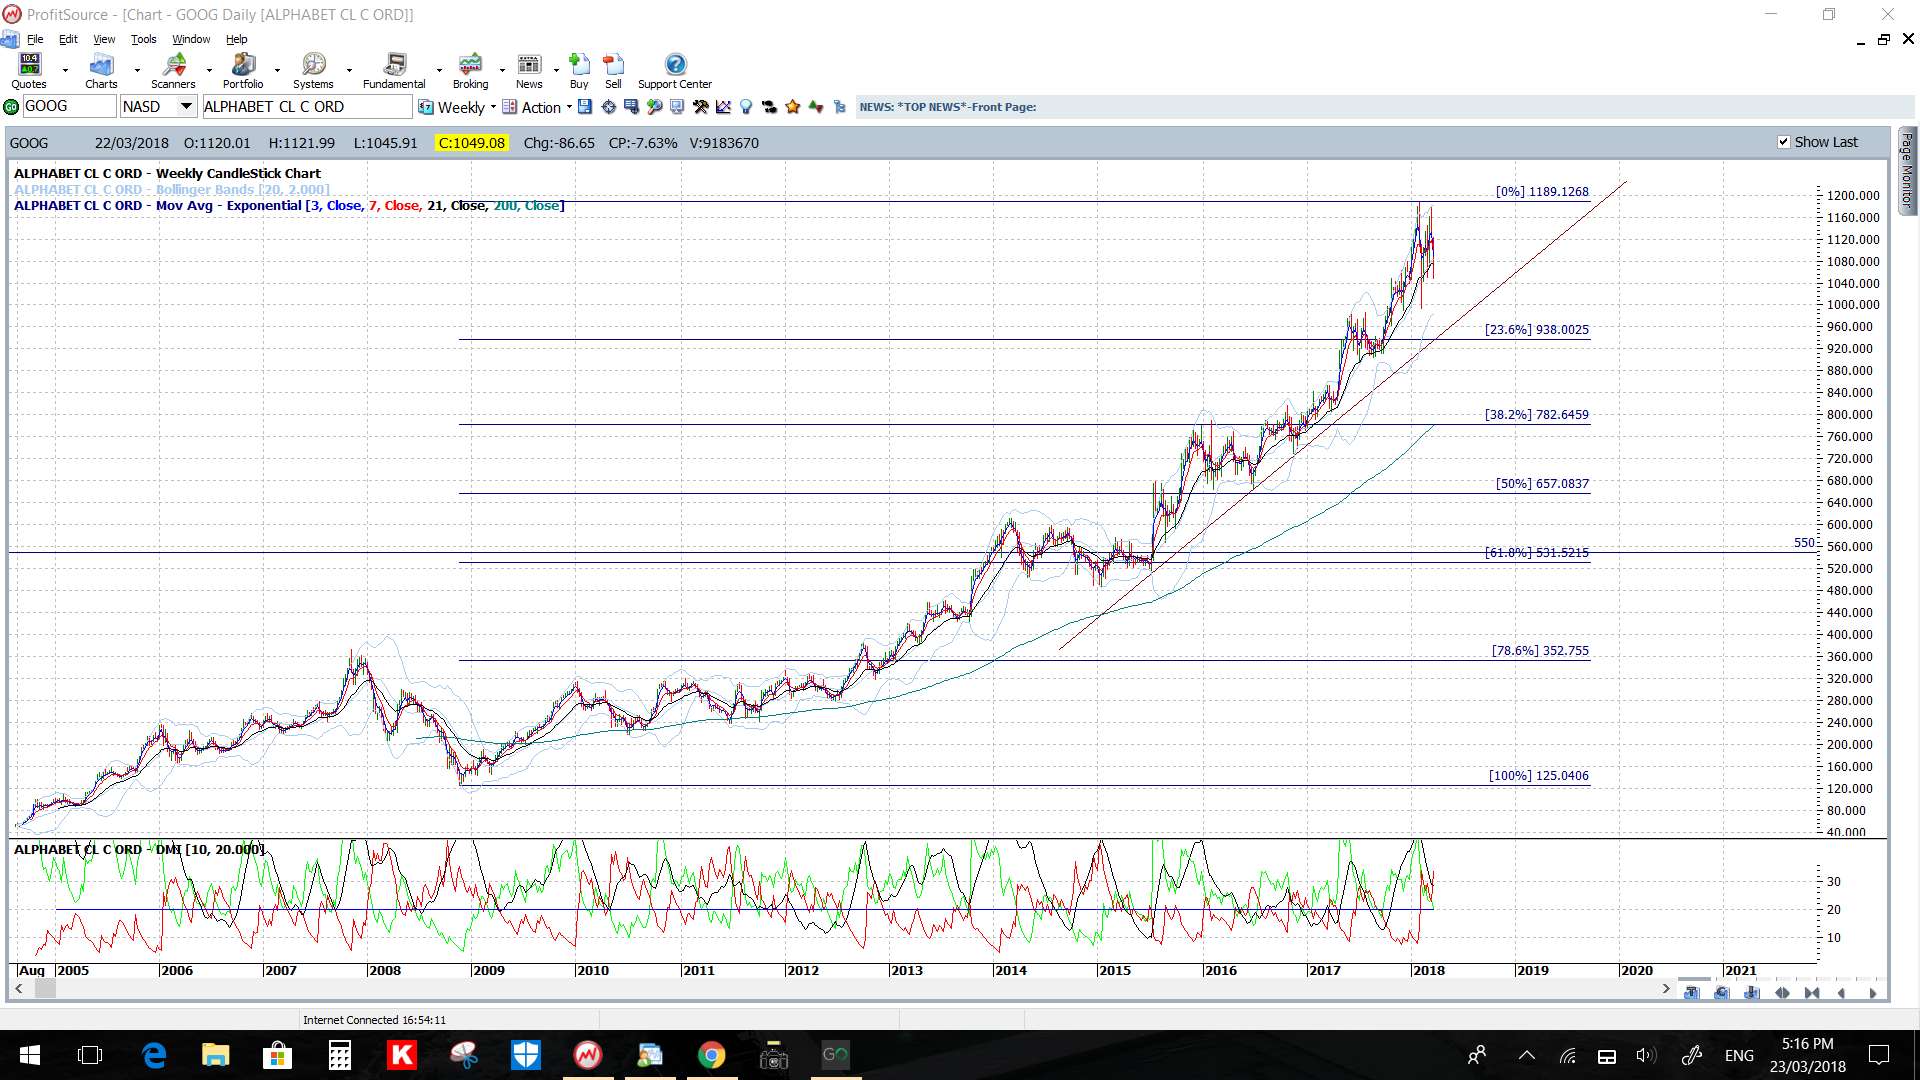Open the Windows notification center icon

coord(1879,1055)
